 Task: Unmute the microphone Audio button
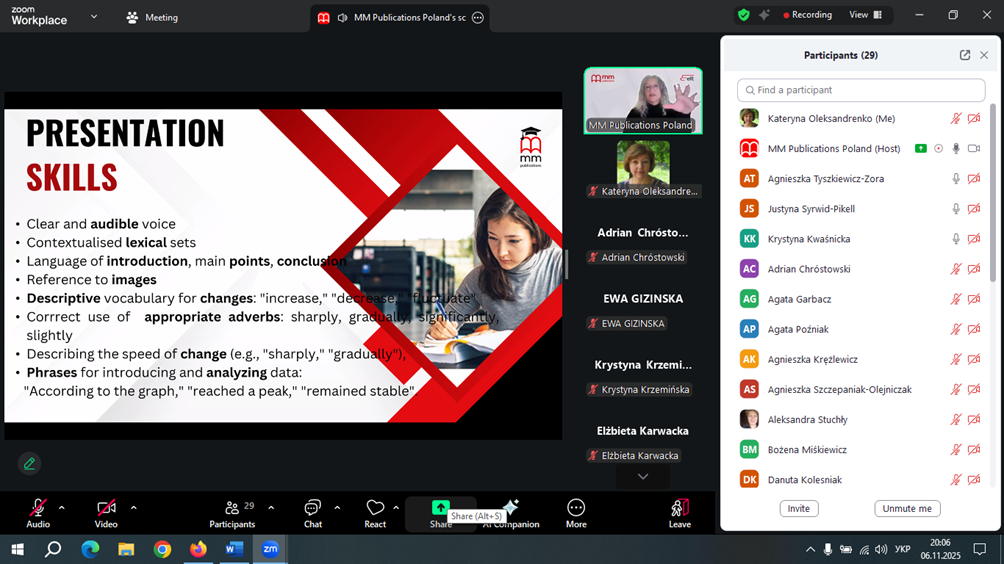point(38,512)
